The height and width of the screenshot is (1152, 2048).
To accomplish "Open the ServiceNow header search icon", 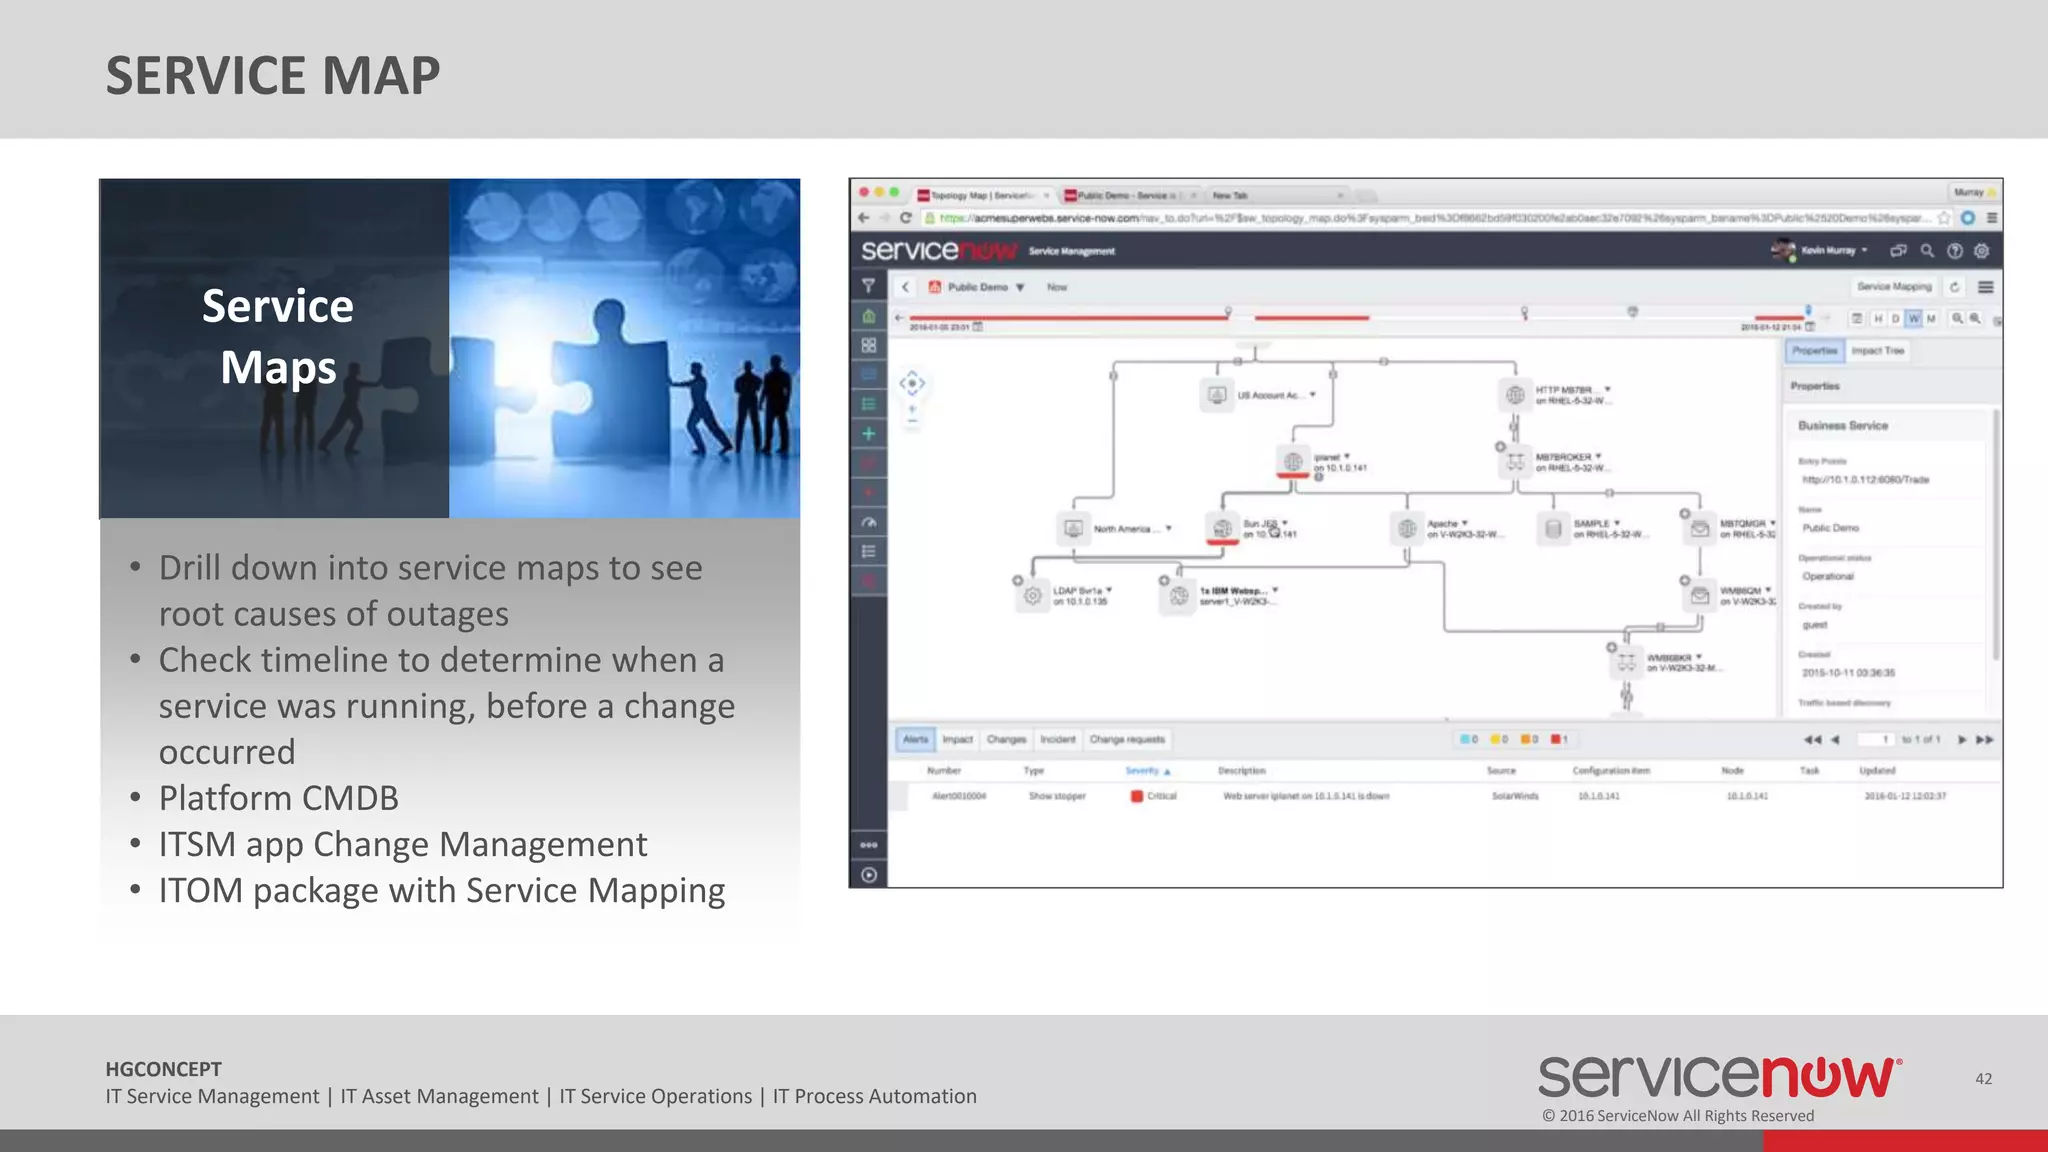I will 1926,251.
